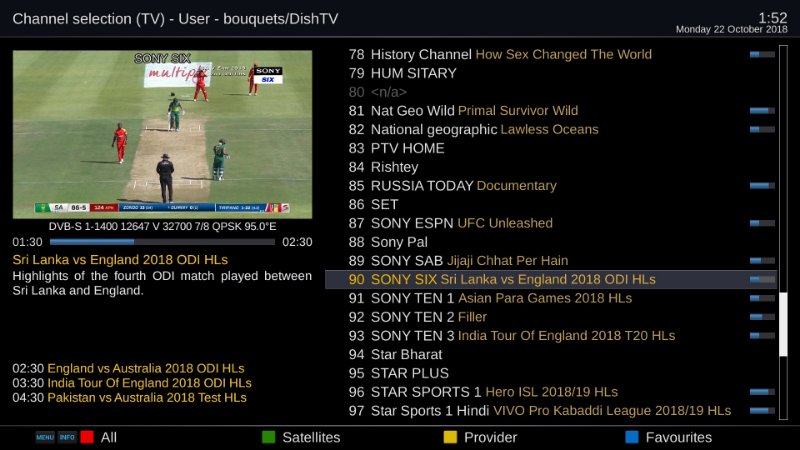Select the yellow Provider button
800x450 pixels.
[x=450, y=437]
